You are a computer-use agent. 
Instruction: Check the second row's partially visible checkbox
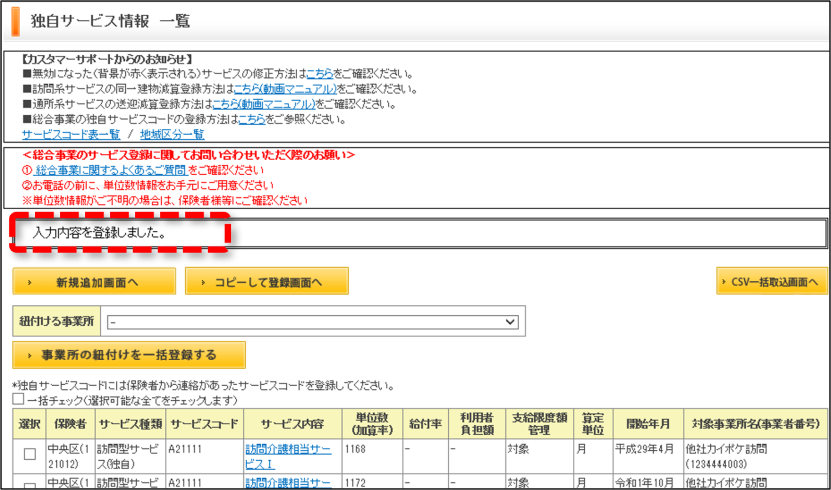(30, 486)
